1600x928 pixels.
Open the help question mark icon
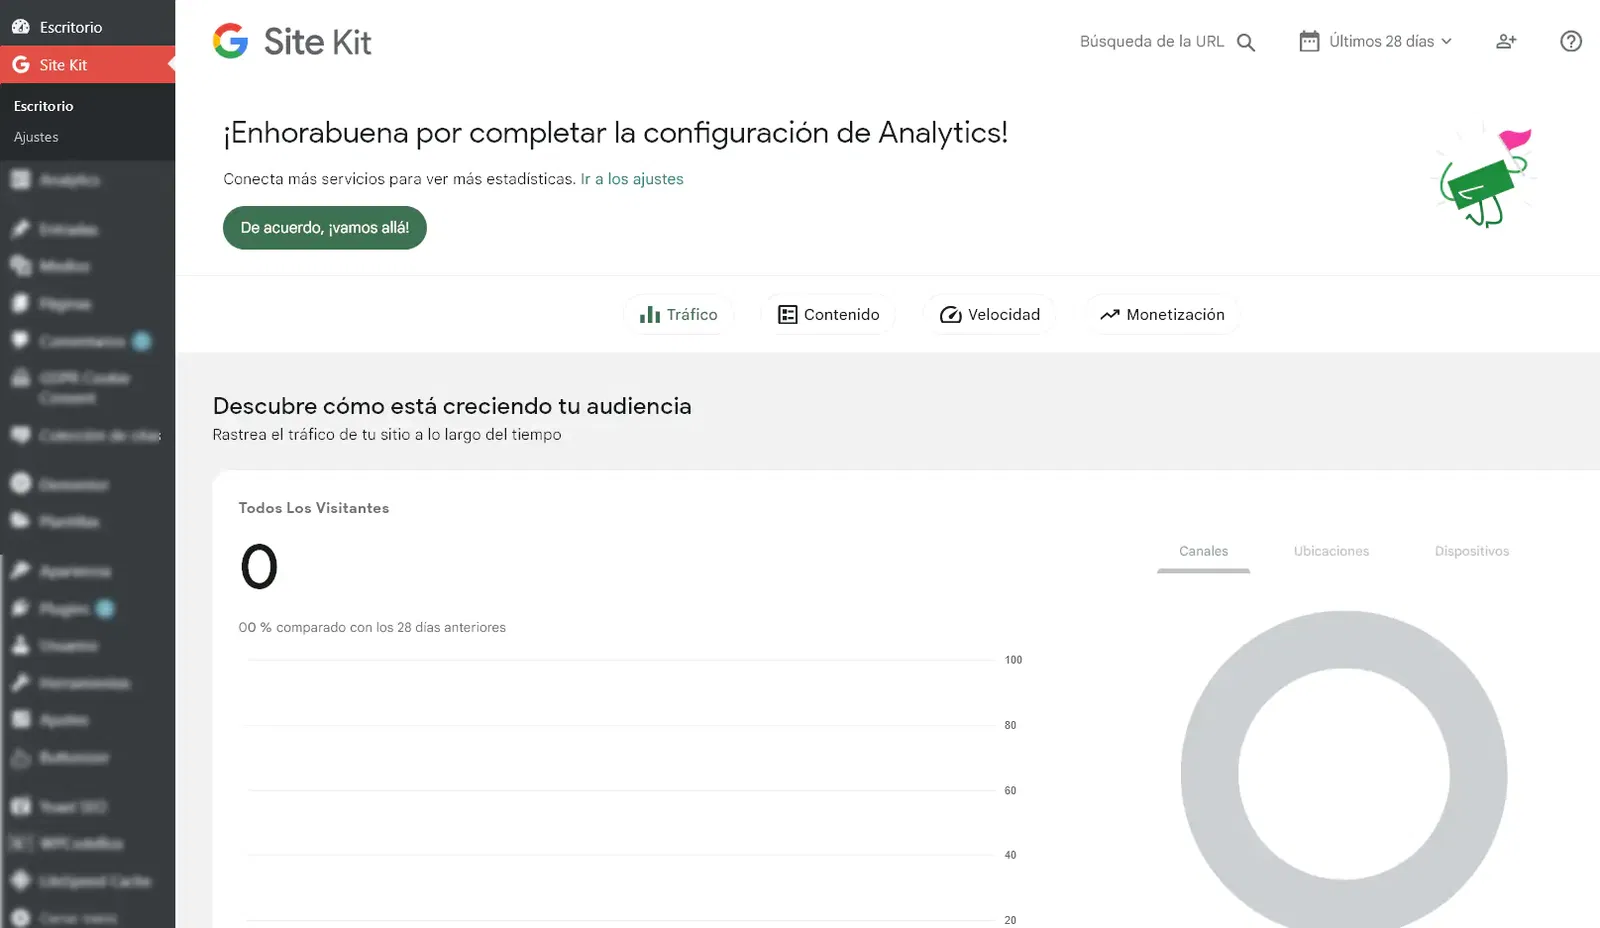point(1570,41)
